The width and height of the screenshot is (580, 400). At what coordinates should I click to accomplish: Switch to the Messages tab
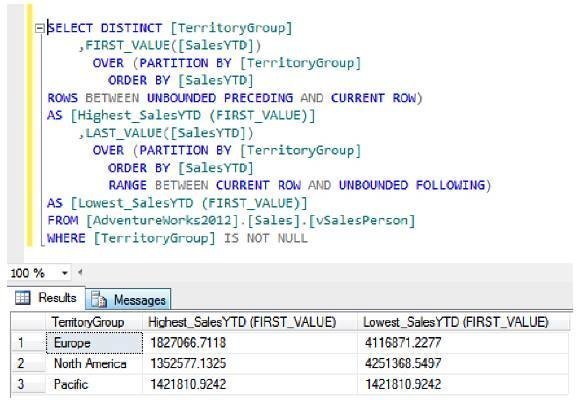pos(128,300)
